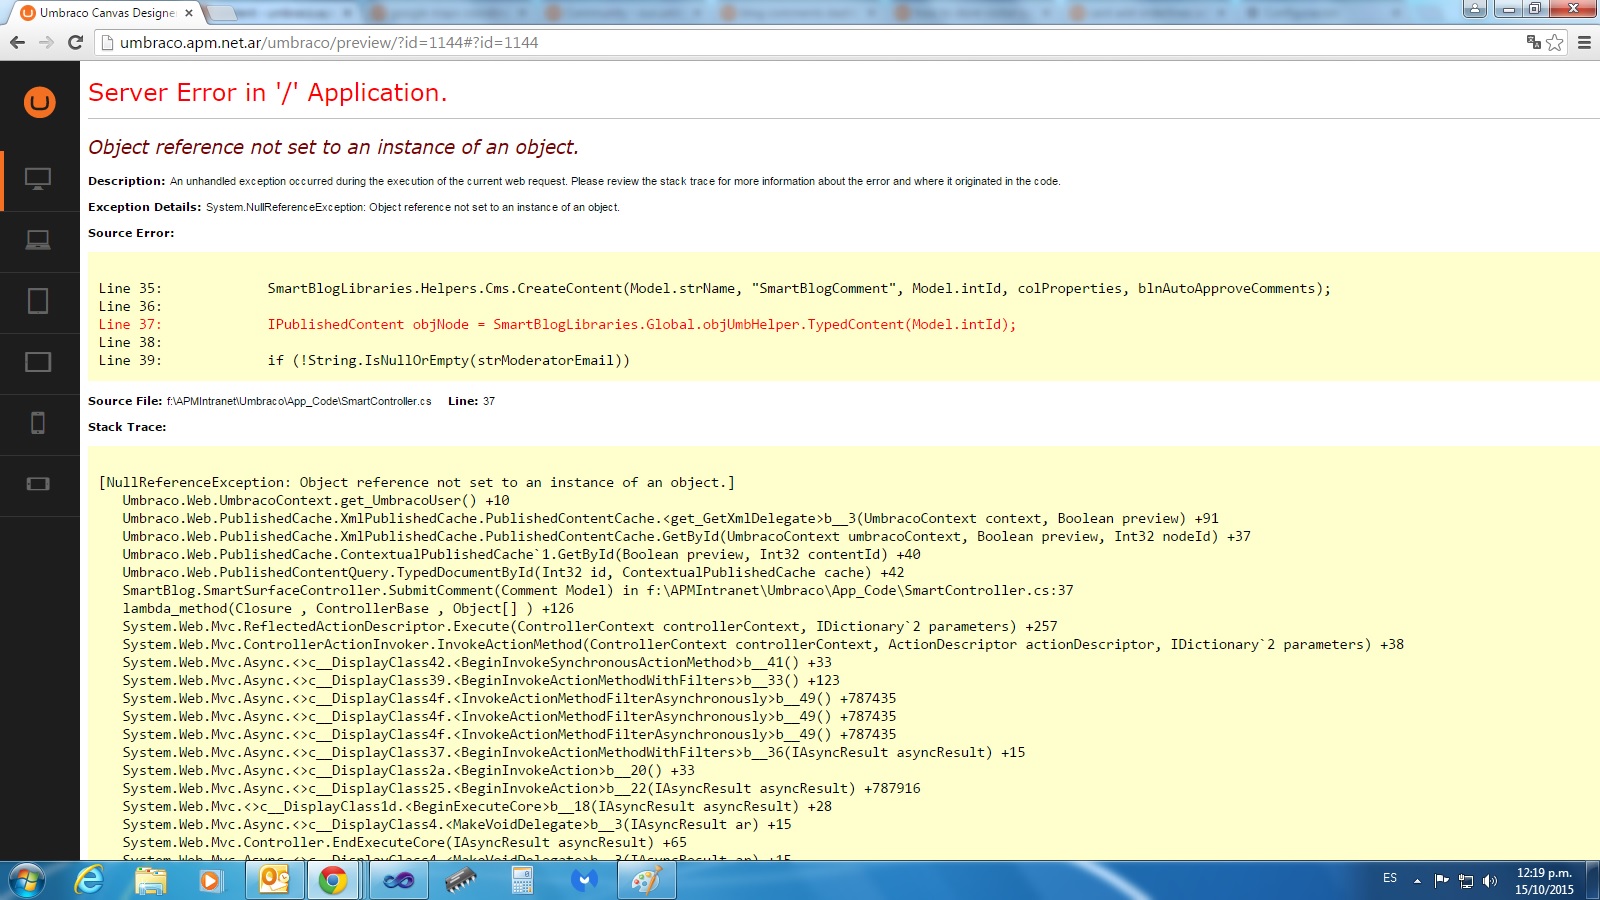
Task: Click the 'Exception Details:' label
Action: pos(144,207)
